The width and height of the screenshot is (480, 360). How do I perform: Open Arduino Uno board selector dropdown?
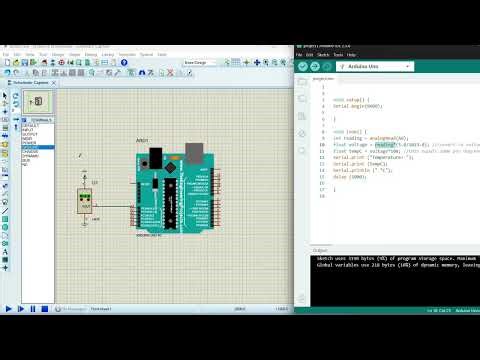(375, 67)
